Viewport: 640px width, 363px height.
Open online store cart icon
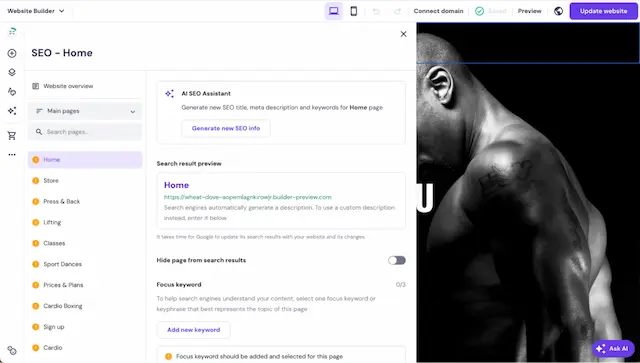coord(12,136)
